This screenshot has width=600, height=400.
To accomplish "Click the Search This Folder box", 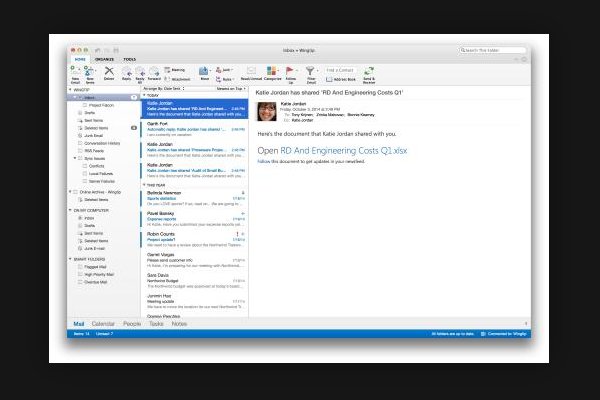I will click(x=492, y=50).
